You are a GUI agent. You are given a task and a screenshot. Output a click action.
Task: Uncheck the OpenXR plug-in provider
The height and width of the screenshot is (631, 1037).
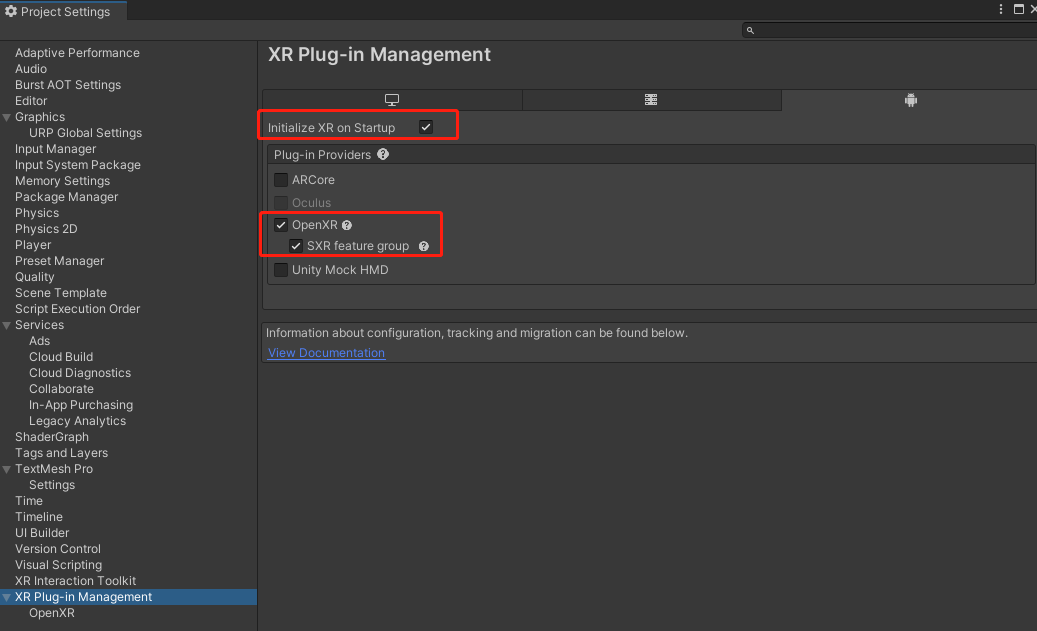pos(281,225)
